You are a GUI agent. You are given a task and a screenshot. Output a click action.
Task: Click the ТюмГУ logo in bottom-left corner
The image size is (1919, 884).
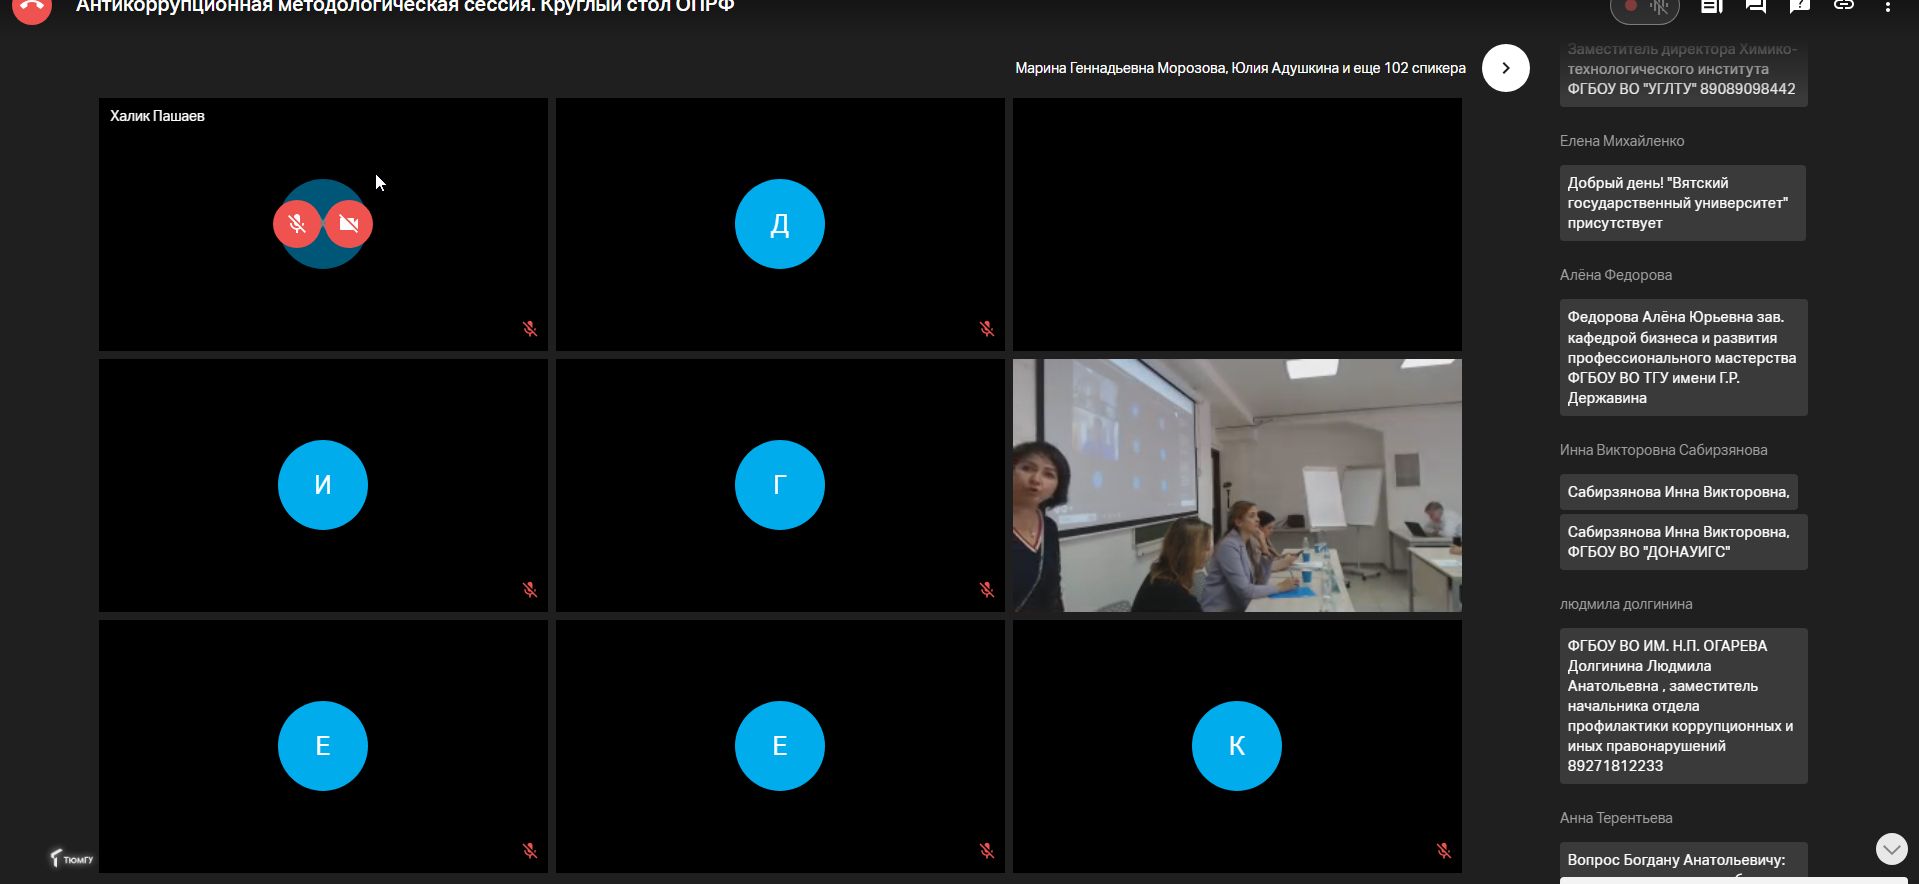[x=72, y=858]
